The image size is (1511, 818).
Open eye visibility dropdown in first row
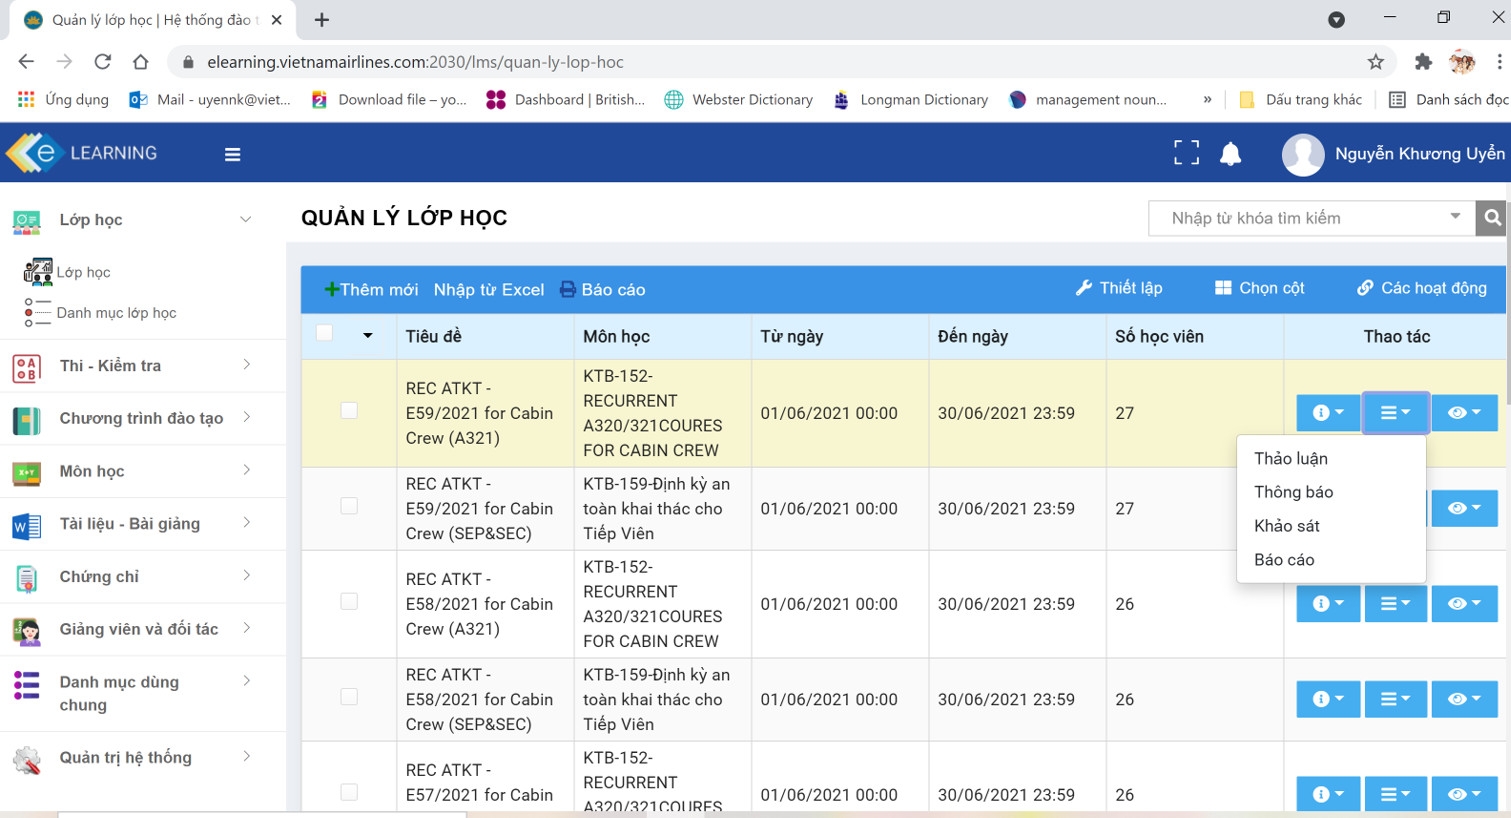click(x=1464, y=412)
